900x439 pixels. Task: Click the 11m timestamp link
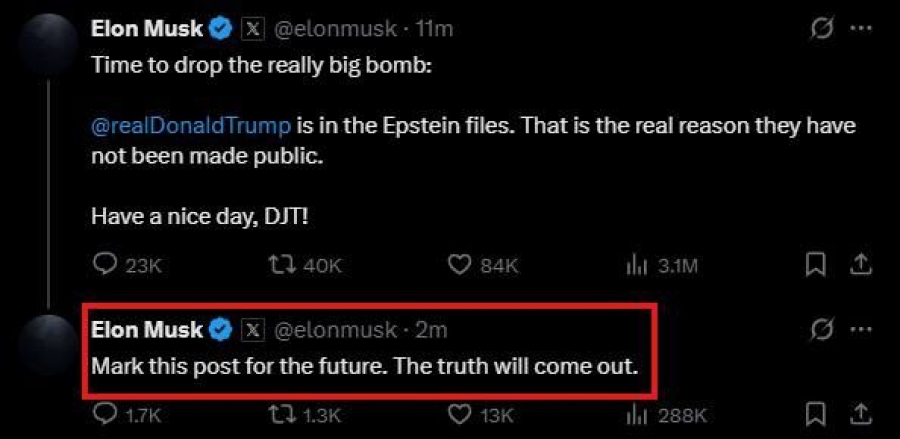[435, 29]
